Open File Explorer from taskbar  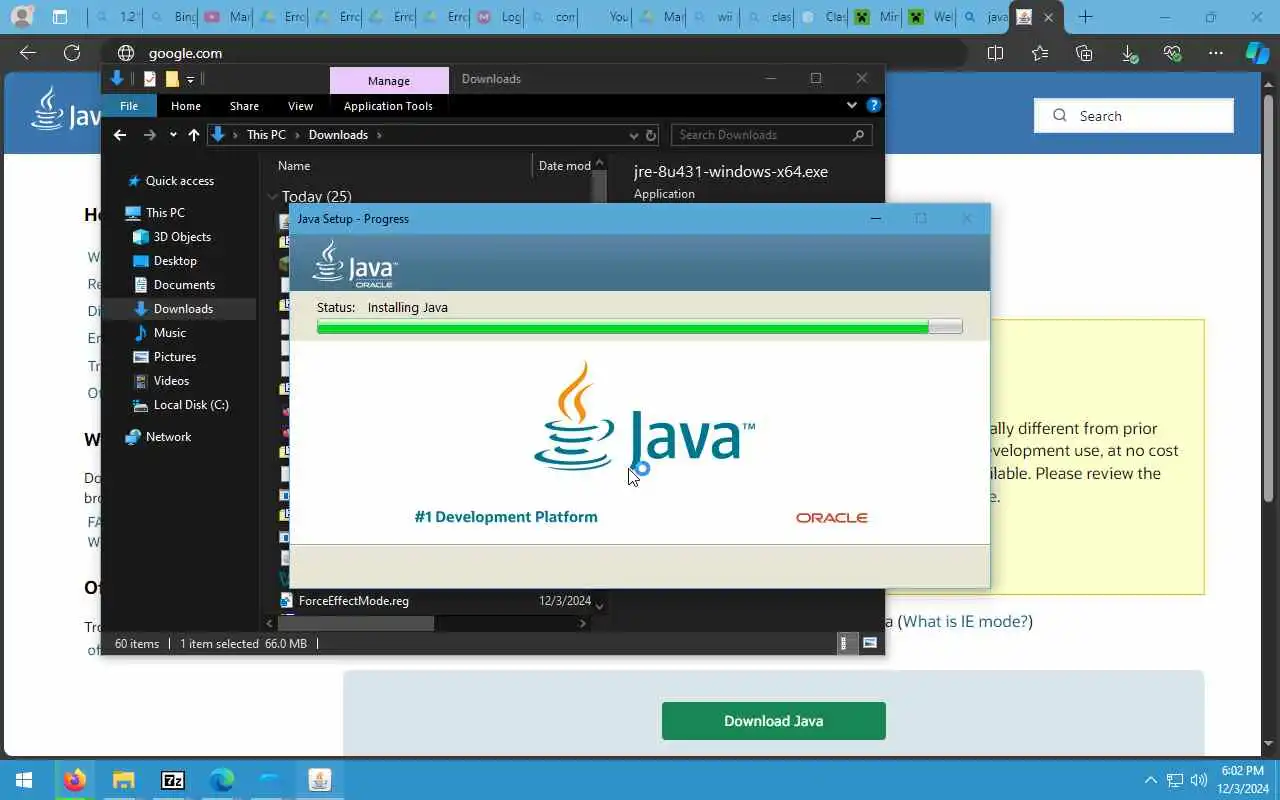123,780
